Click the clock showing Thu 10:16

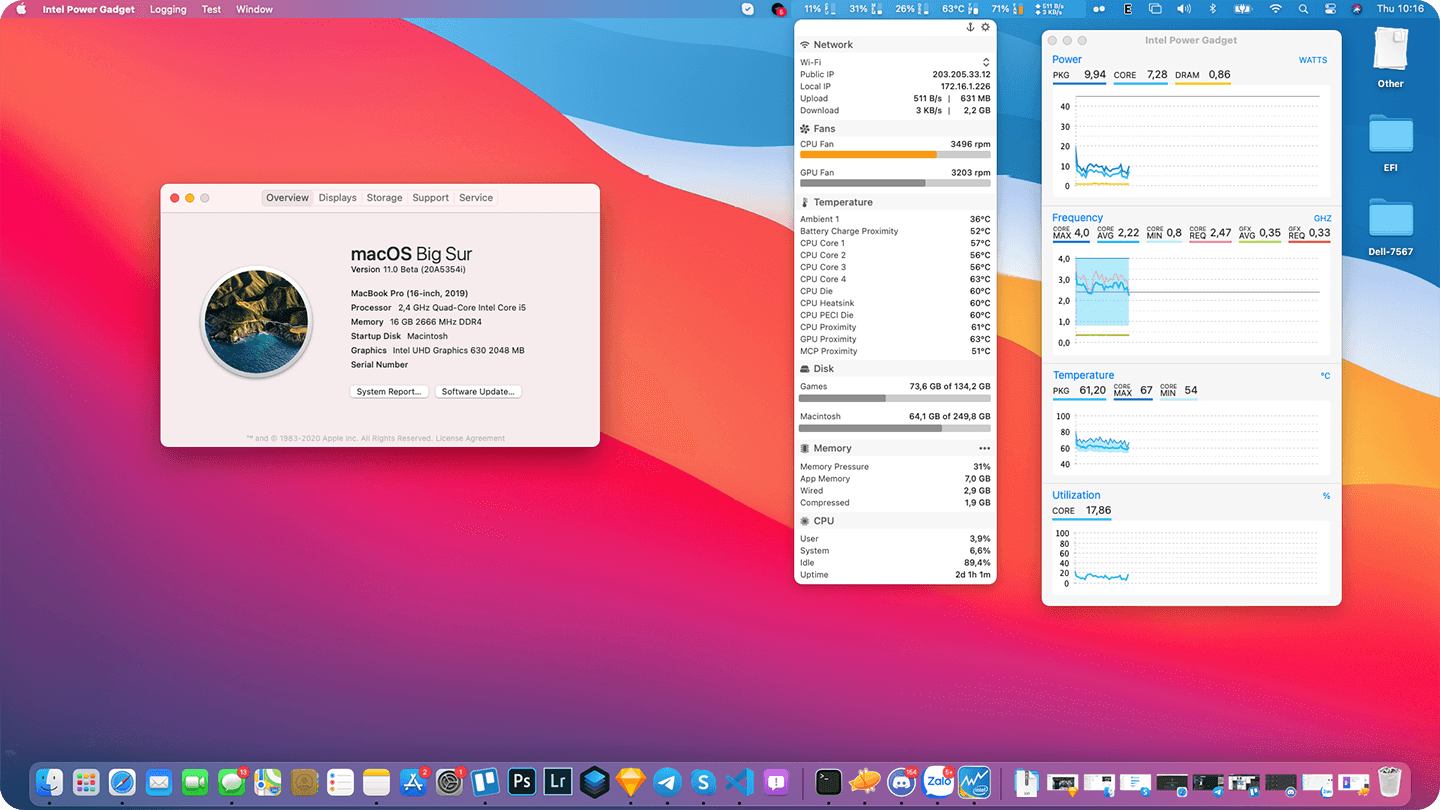tap(1400, 9)
